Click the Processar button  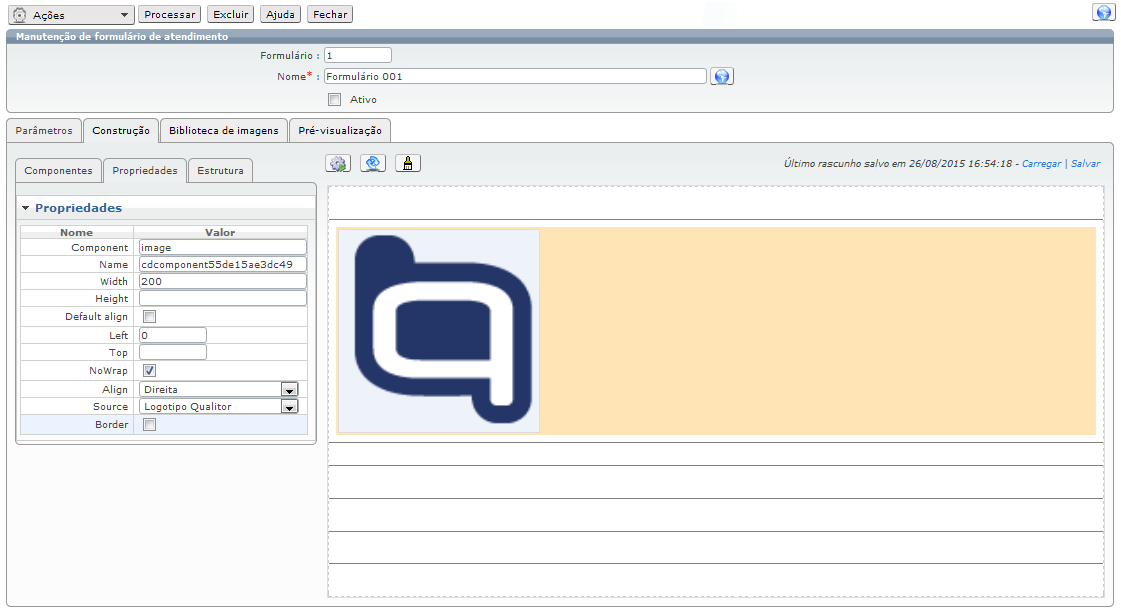coord(169,14)
